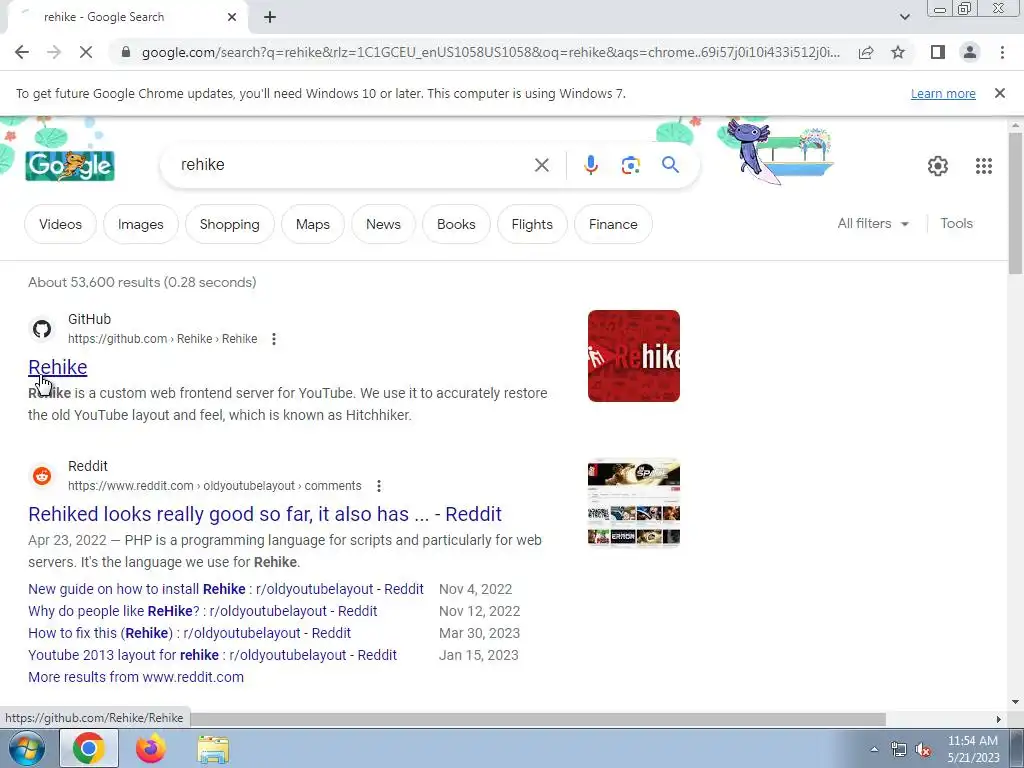Click the horizontal scrollbar at bottom
This screenshot has height=768, width=1024.
coord(537,719)
